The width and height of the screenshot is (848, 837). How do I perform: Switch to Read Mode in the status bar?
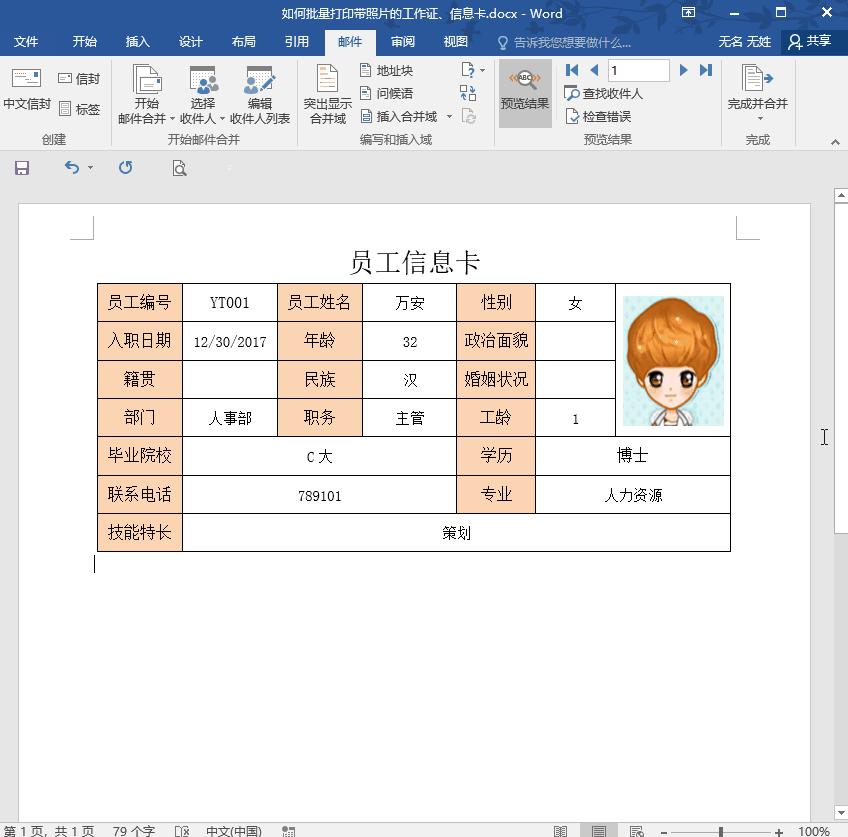(561, 831)
